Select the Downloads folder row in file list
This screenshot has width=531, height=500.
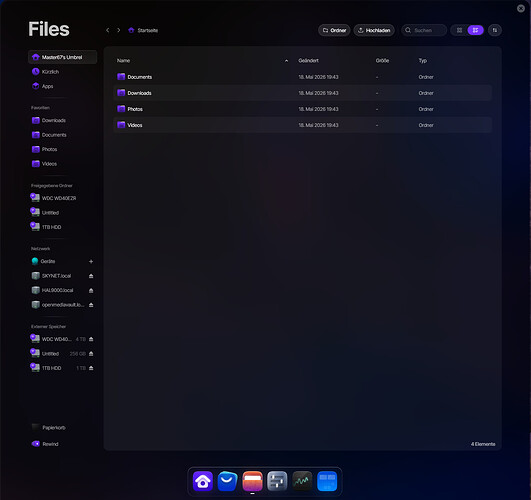pyautogui.click(x=303, y=93)
